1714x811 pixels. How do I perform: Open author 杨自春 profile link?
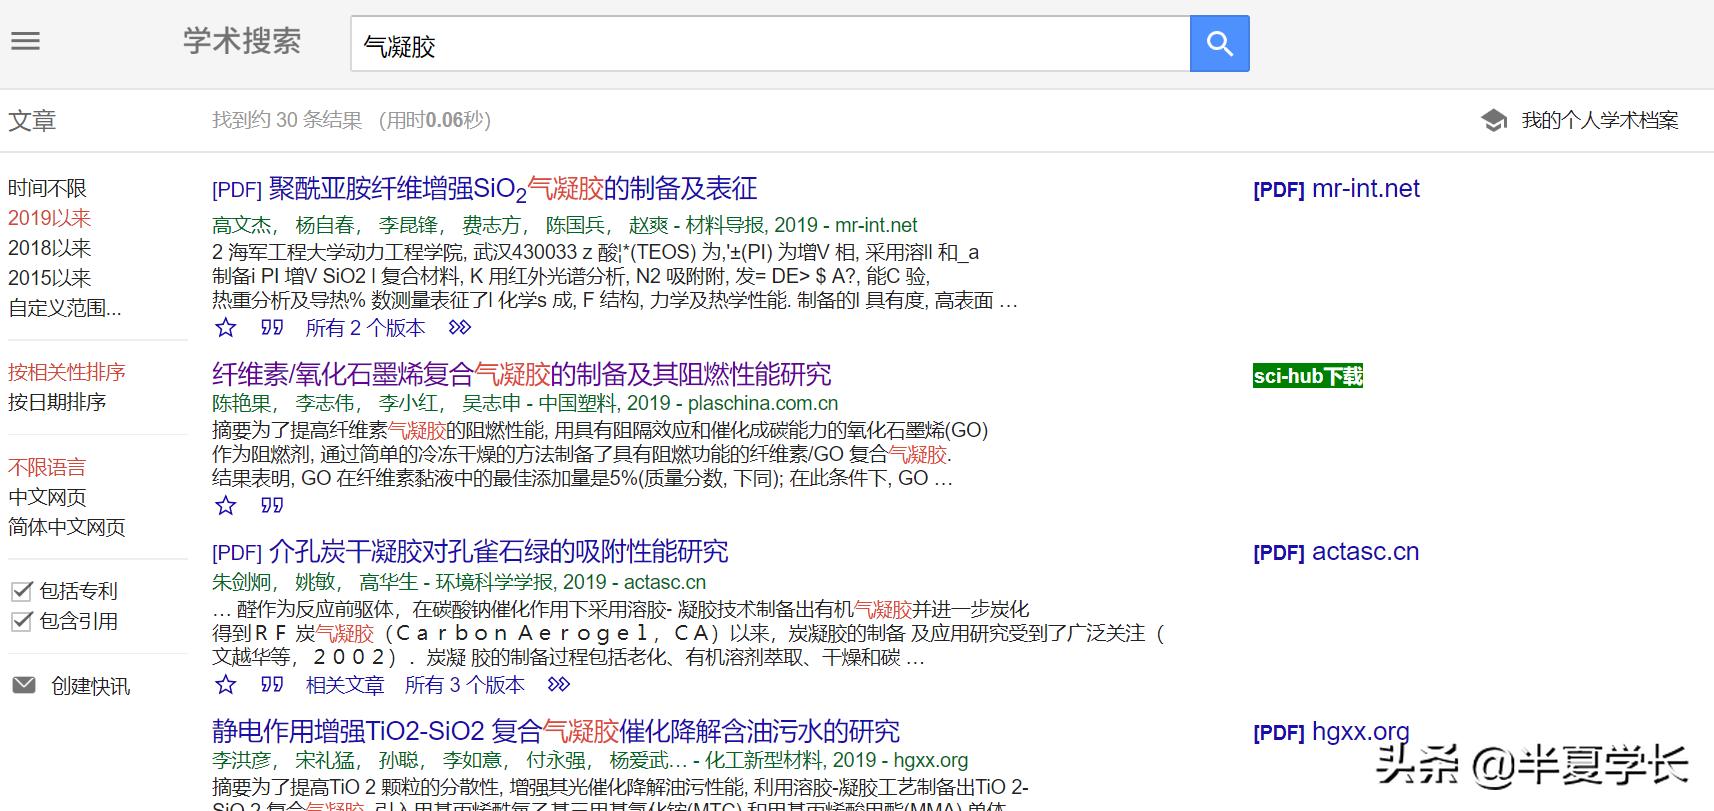[x=325, y=225]
